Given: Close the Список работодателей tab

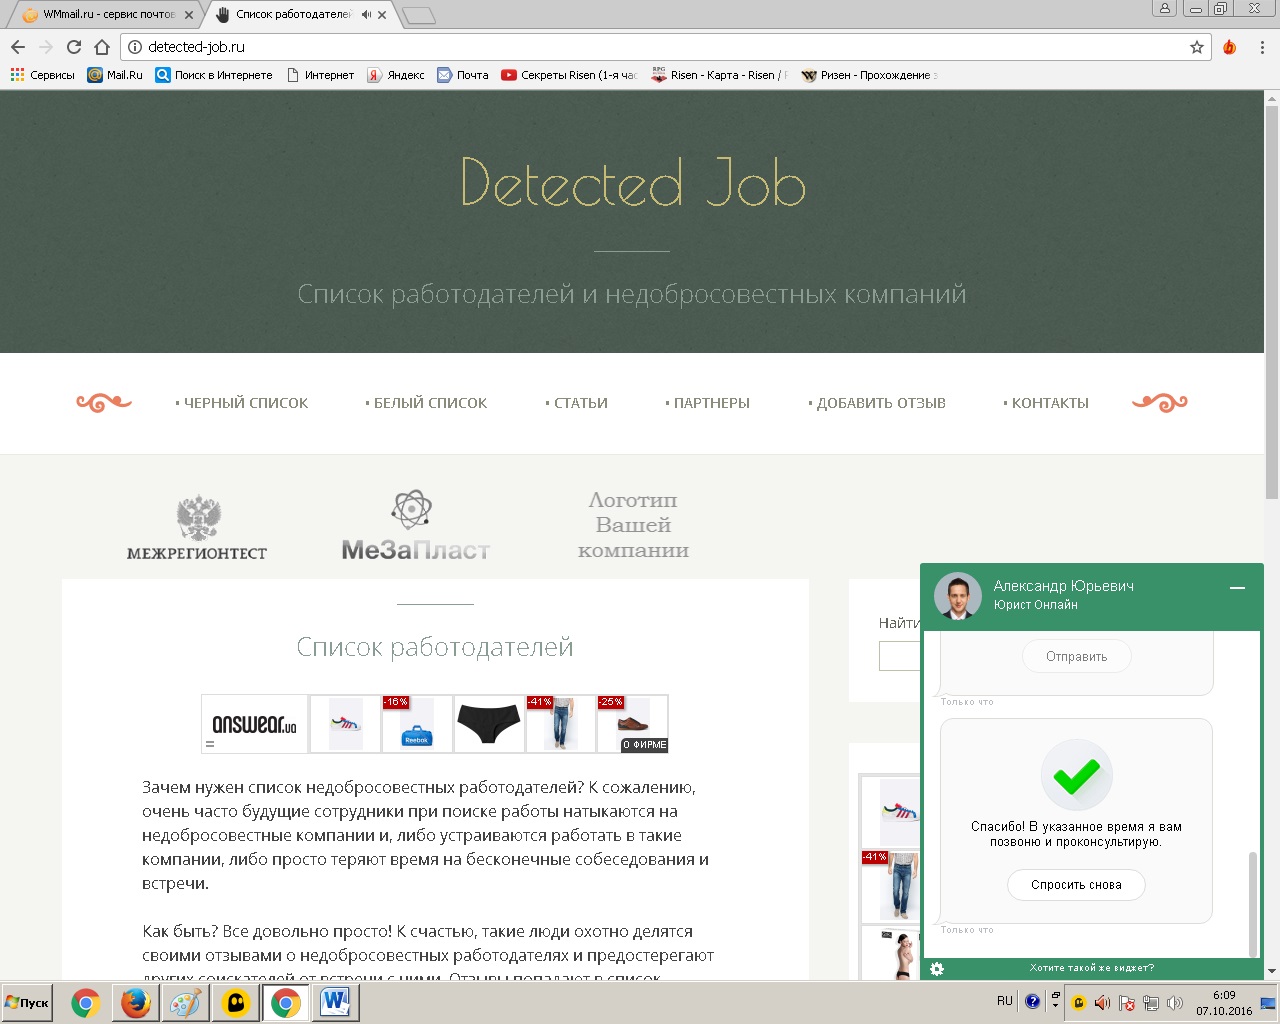Looking at the screenshot, I should pyautogui.click(x=382, y=15).
